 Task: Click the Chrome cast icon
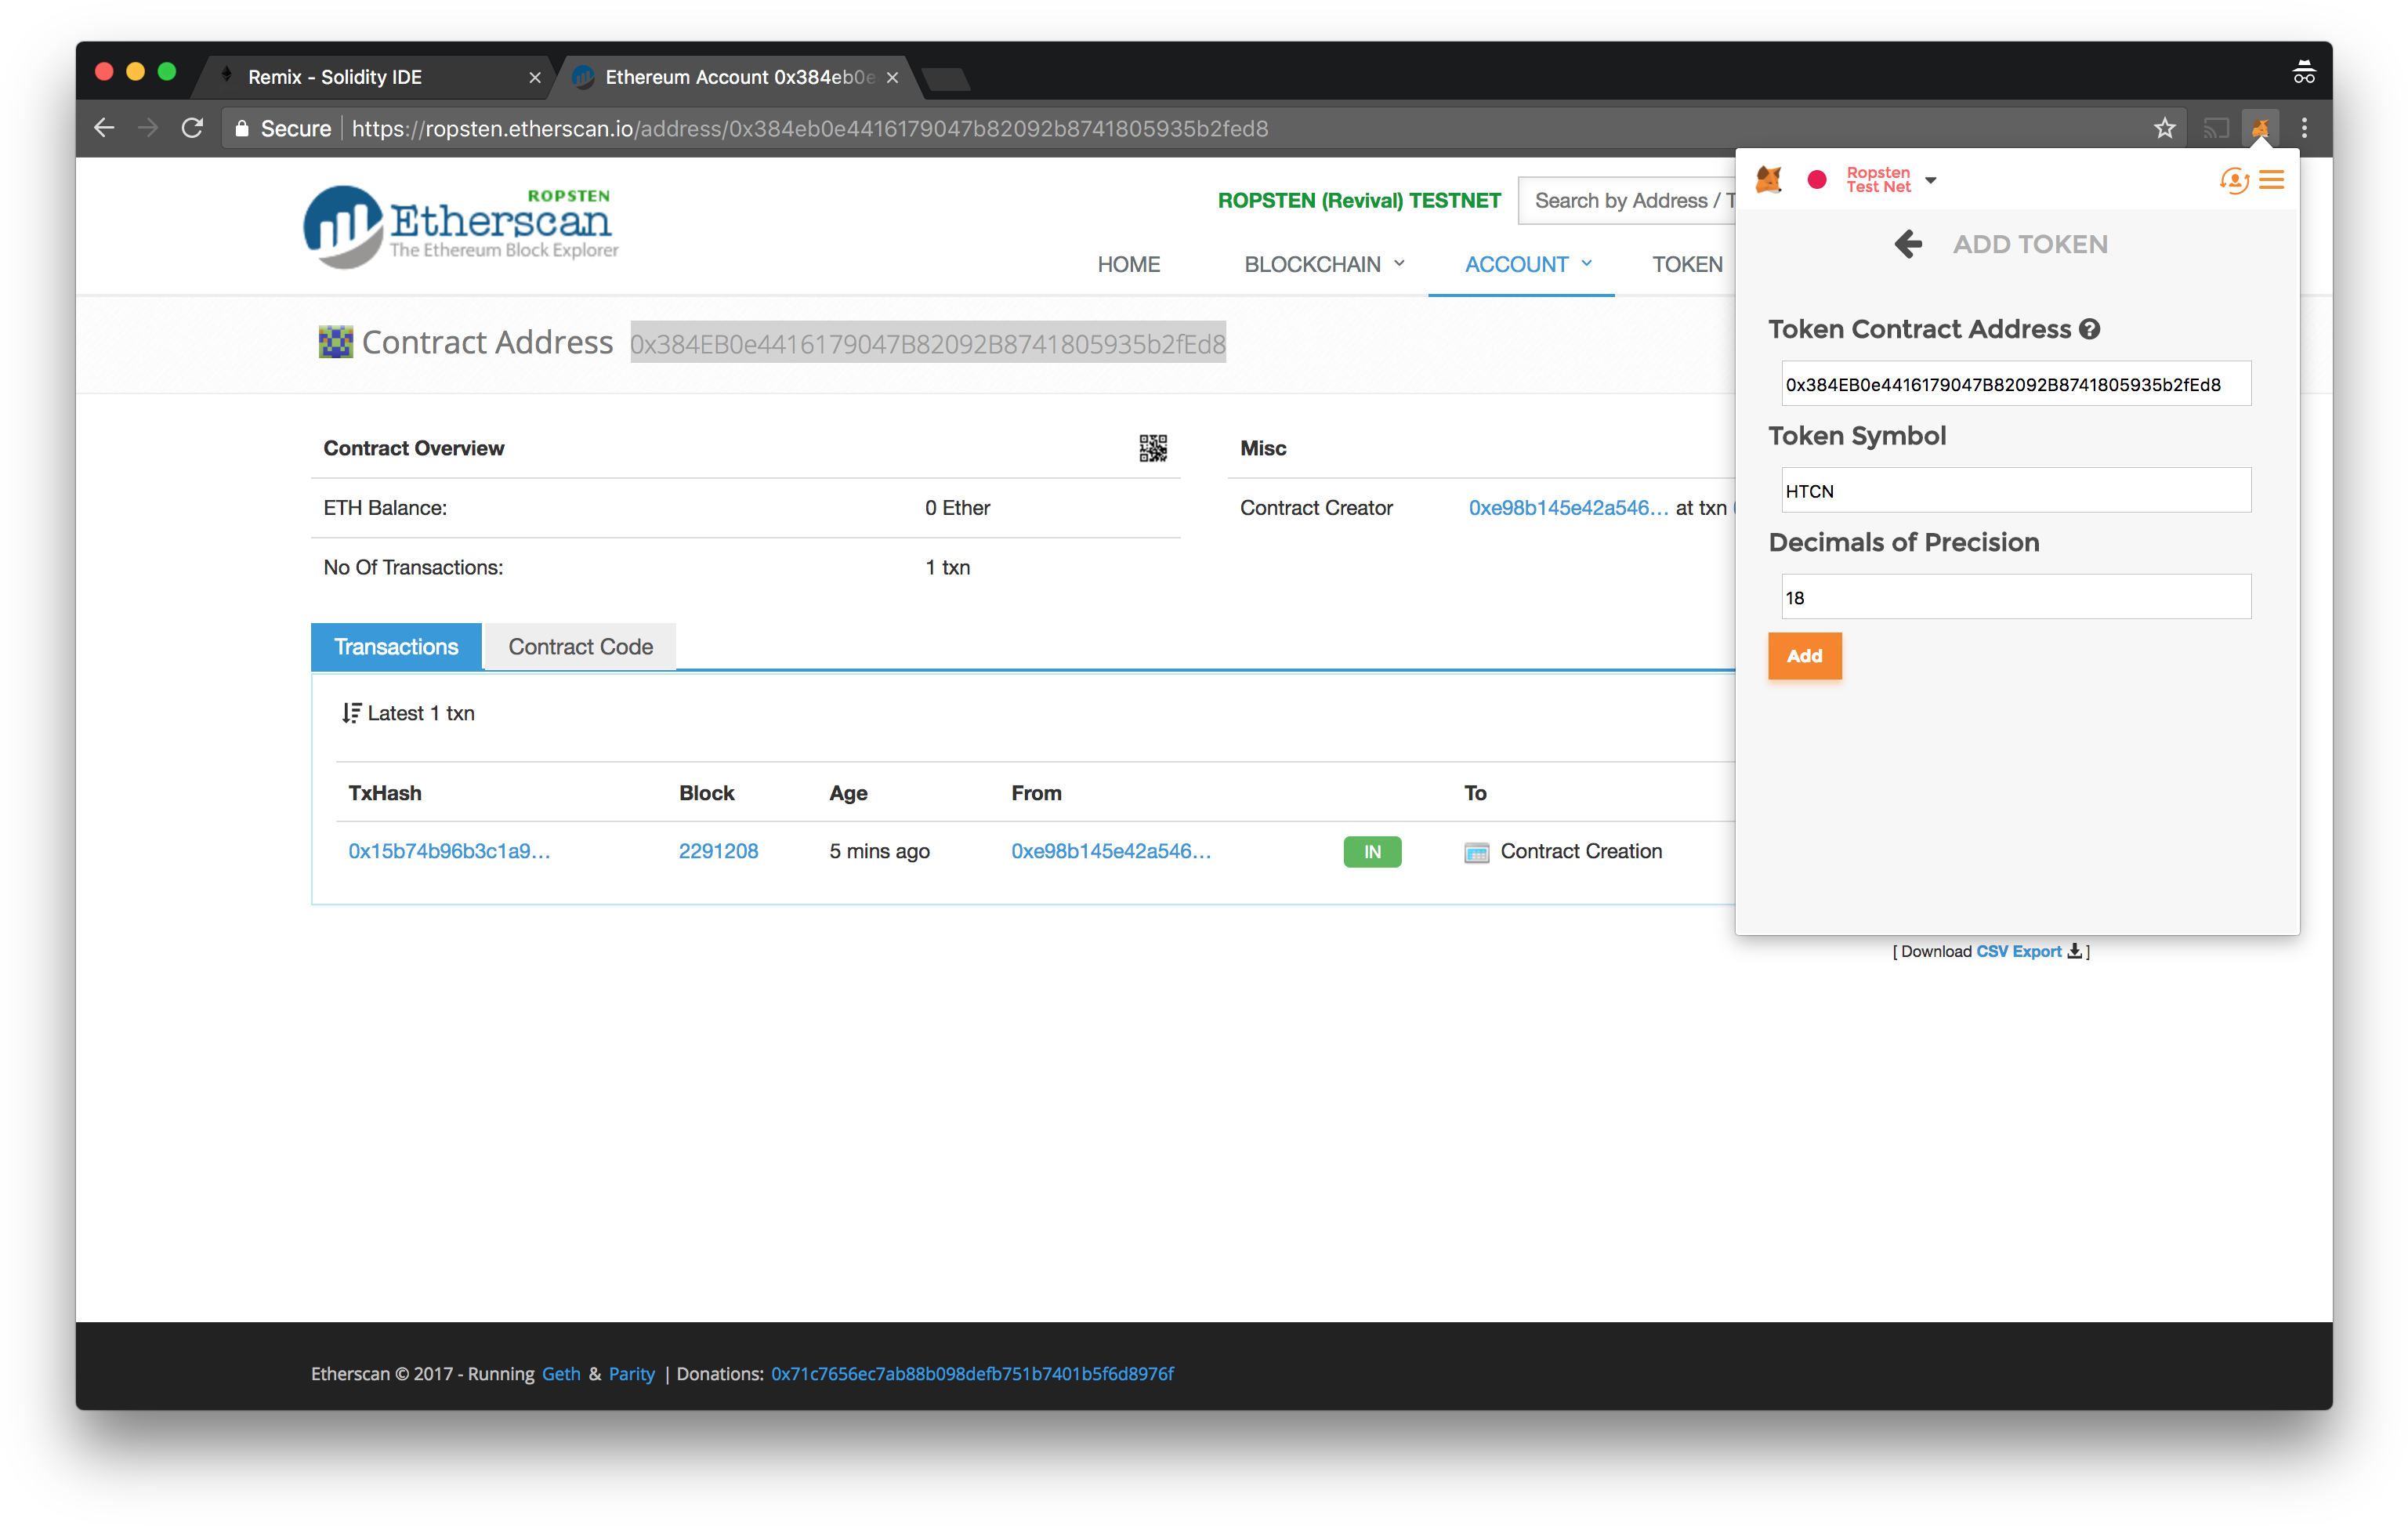click(x=2216, y=128)
